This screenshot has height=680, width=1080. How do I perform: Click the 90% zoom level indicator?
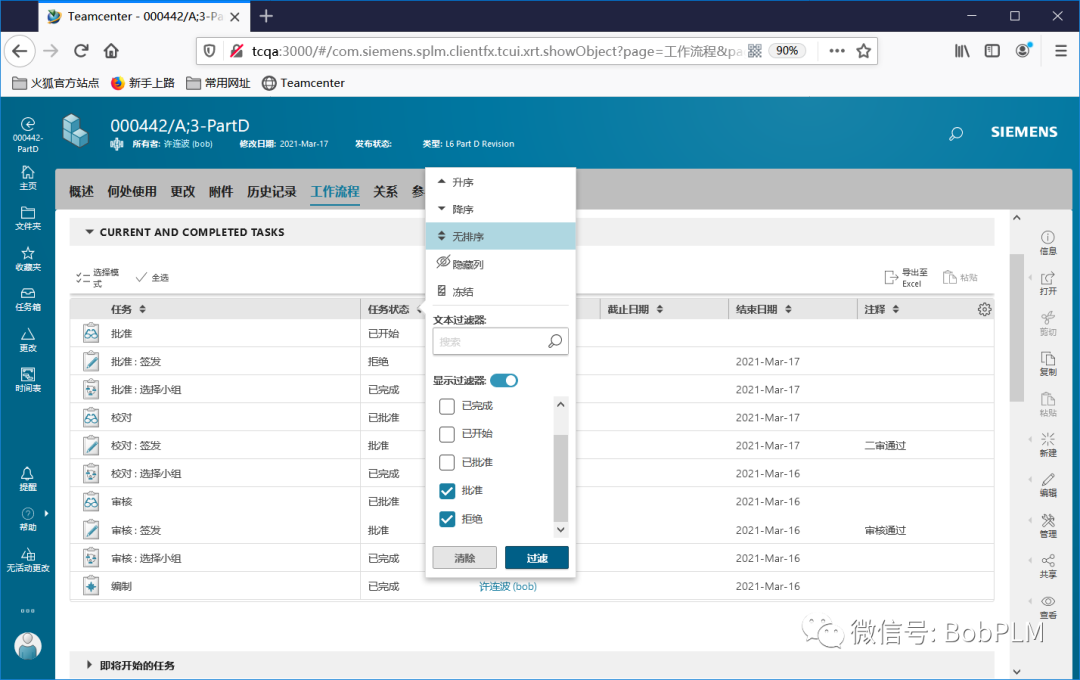pyautogui.click(x=787, y=50)
